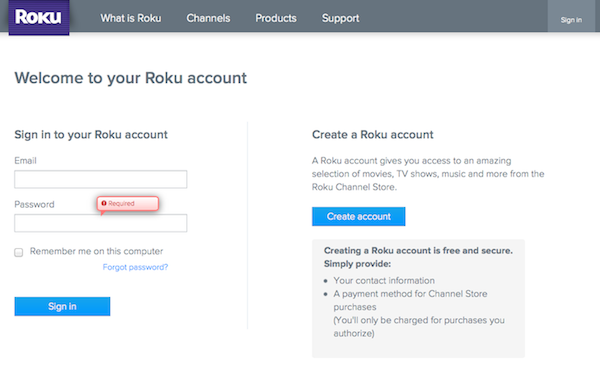Image resolution: width=600 pixels, height=376 pixels.
Task: Go to the Products menu
Action: point(276,18)
